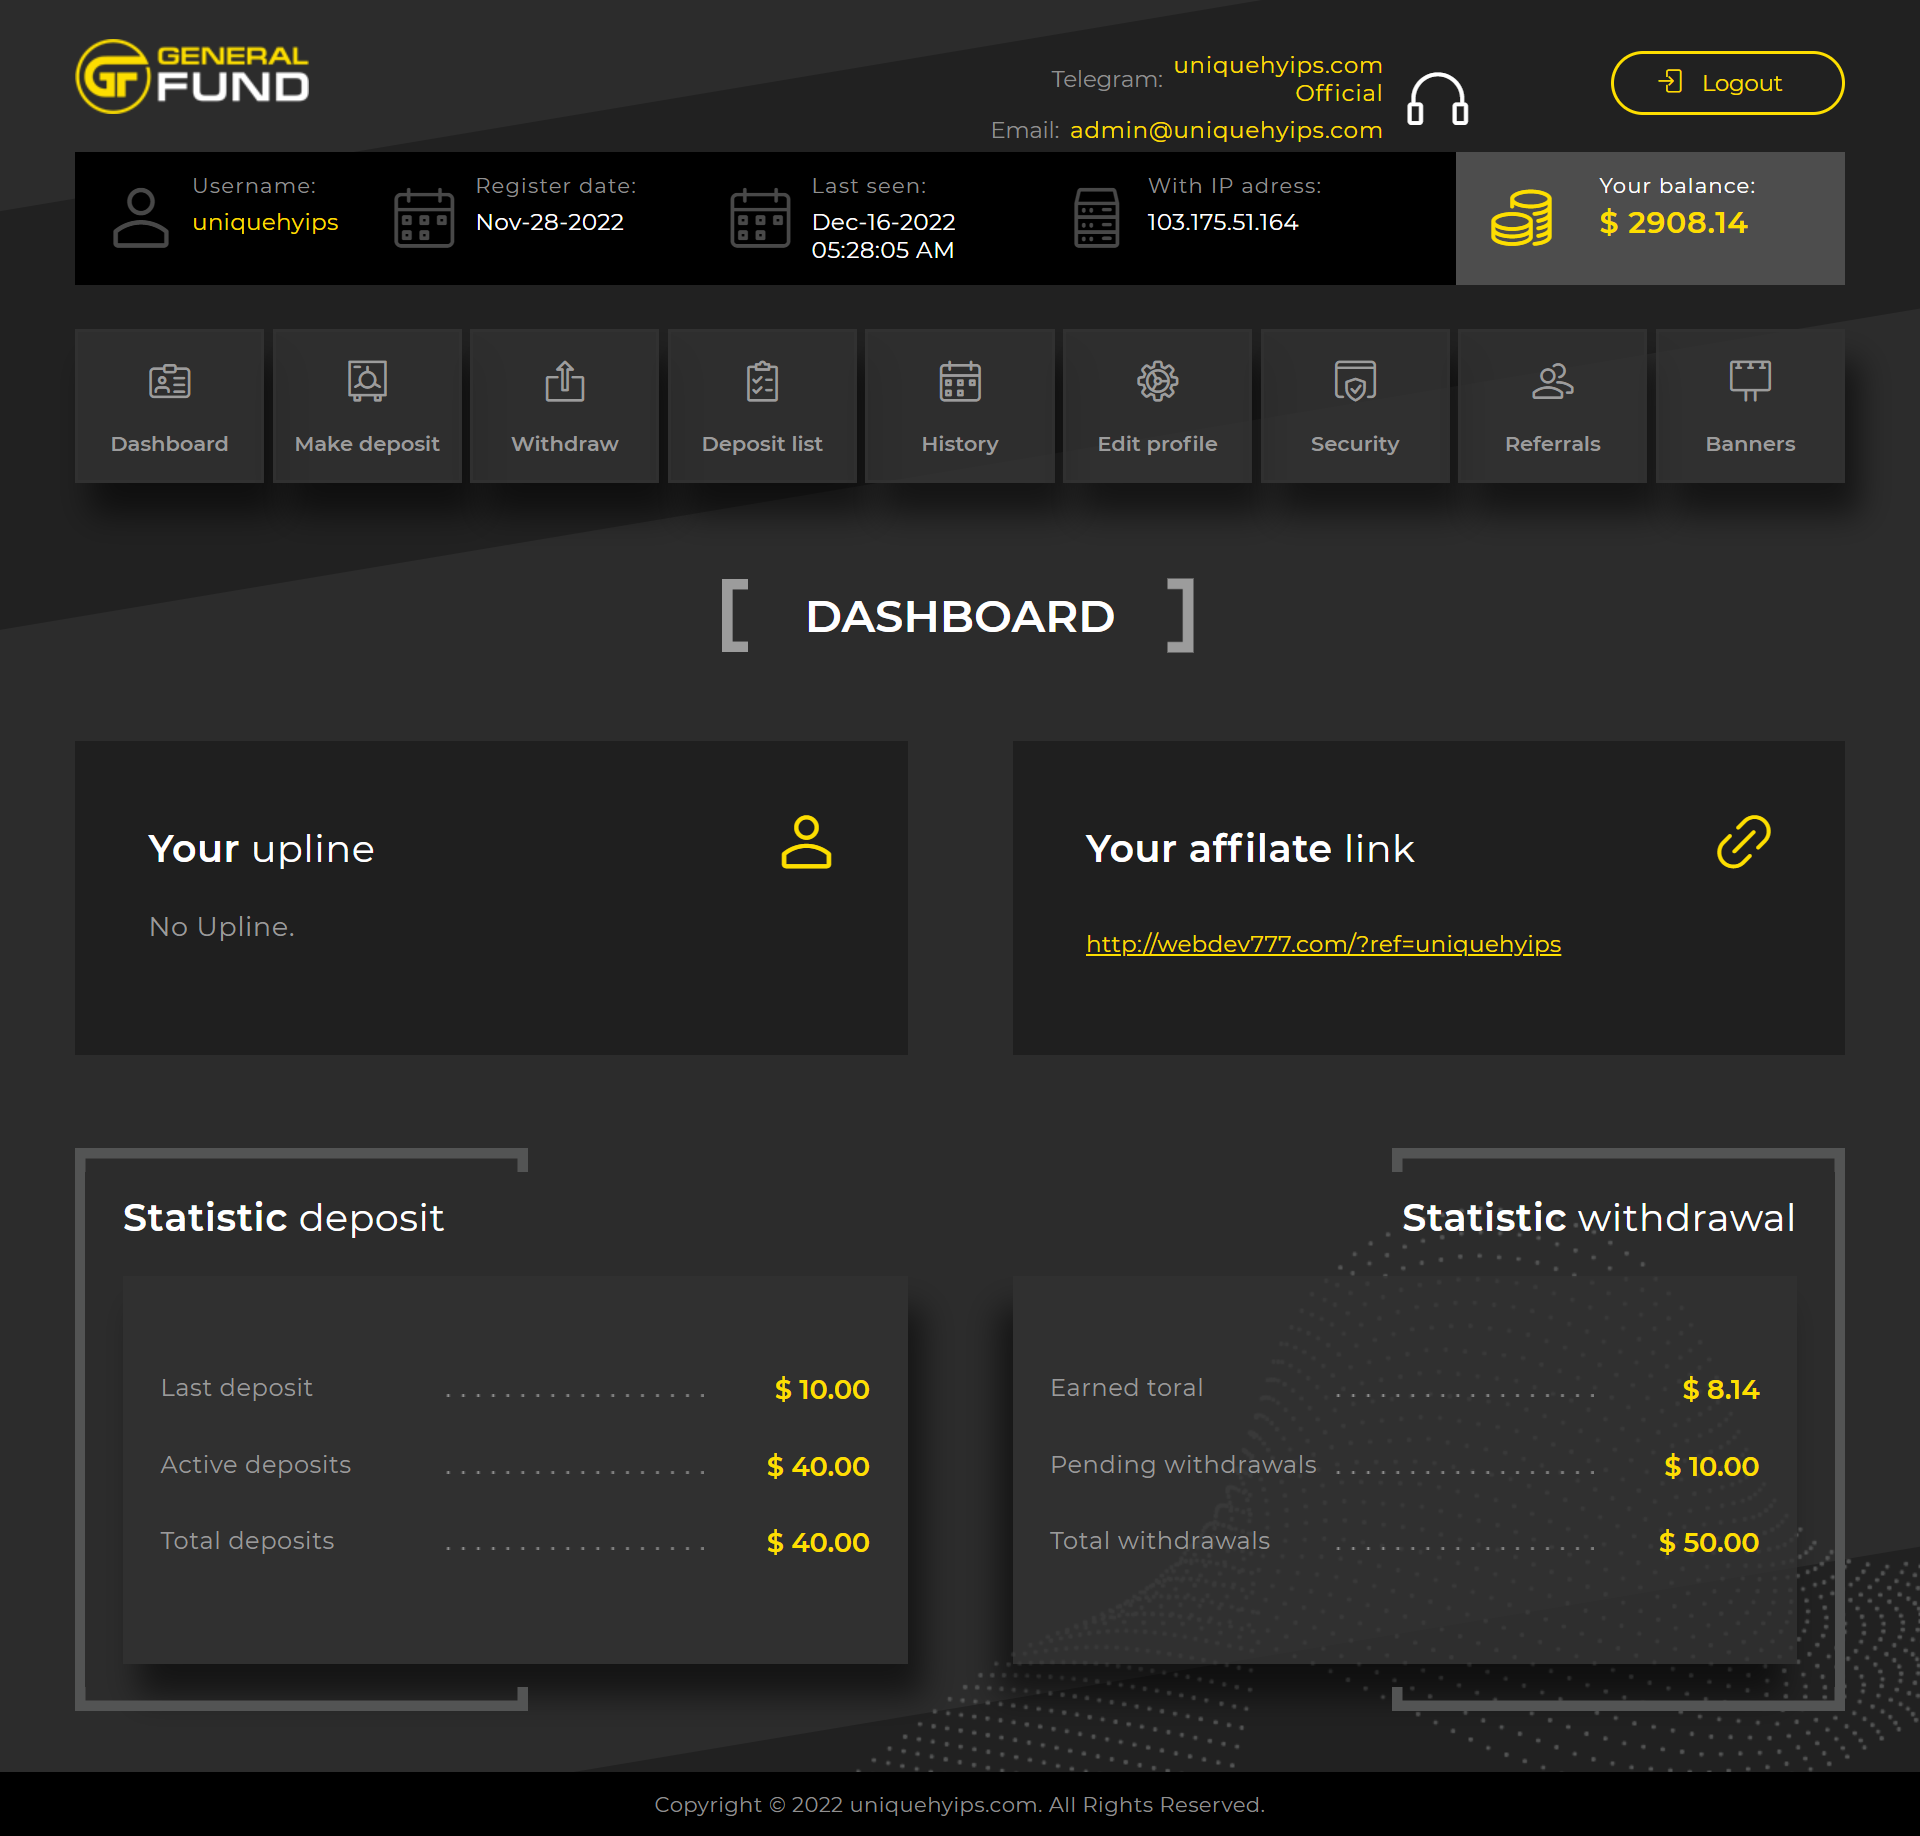Open the Banners menu tile

click(x=1750, y=406)
